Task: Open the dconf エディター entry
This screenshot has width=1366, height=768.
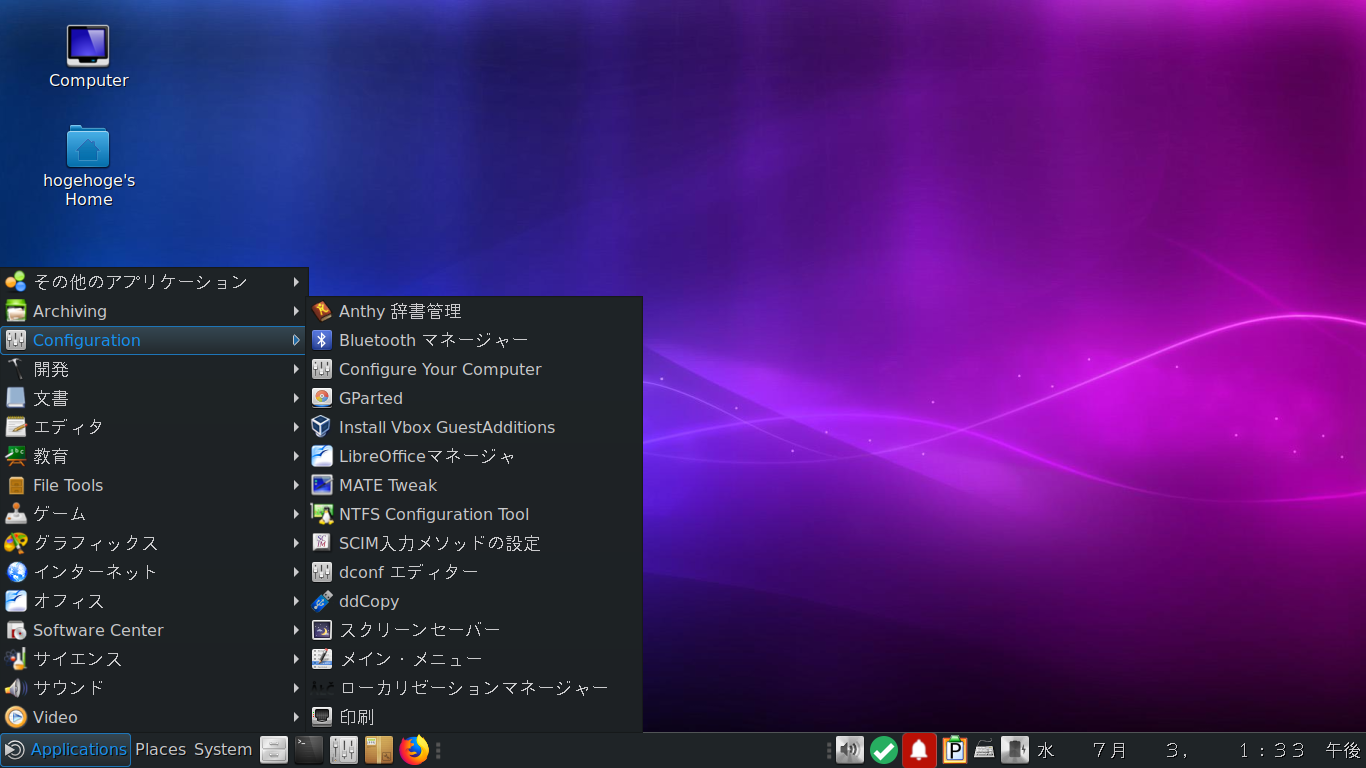Action: coord(408,572)
